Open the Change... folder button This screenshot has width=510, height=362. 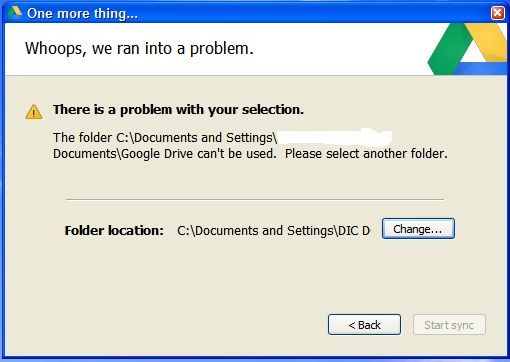click(x=418, y=229)
